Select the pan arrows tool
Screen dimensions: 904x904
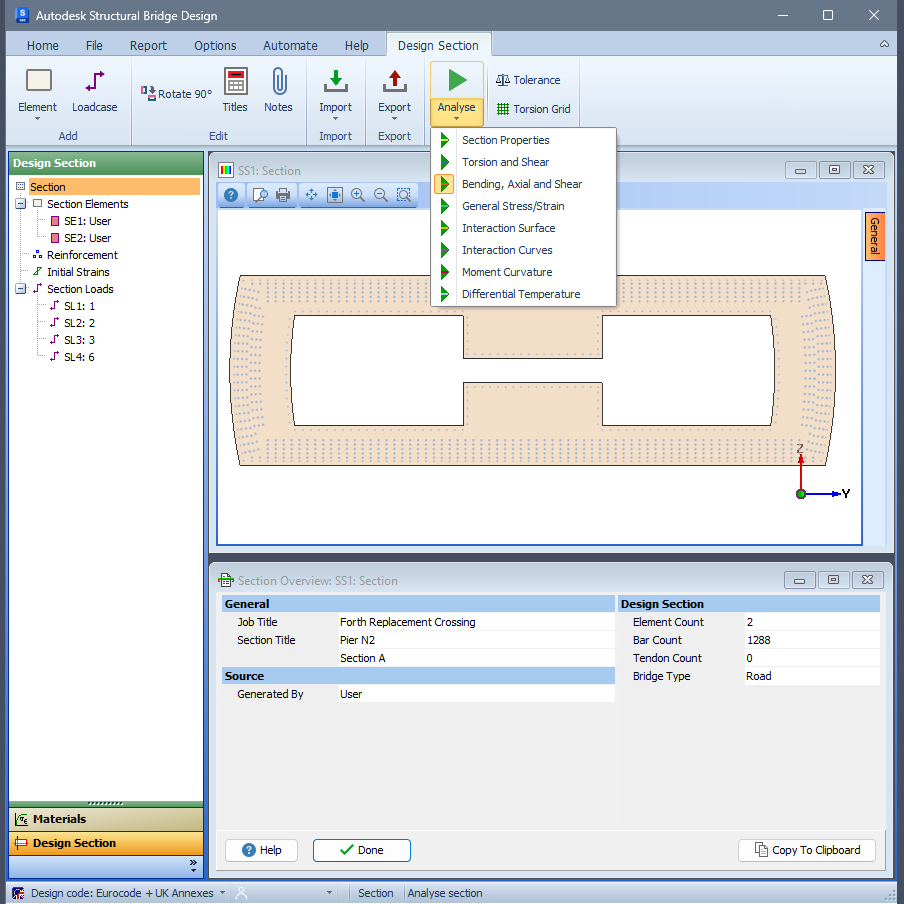click(311, 195)
